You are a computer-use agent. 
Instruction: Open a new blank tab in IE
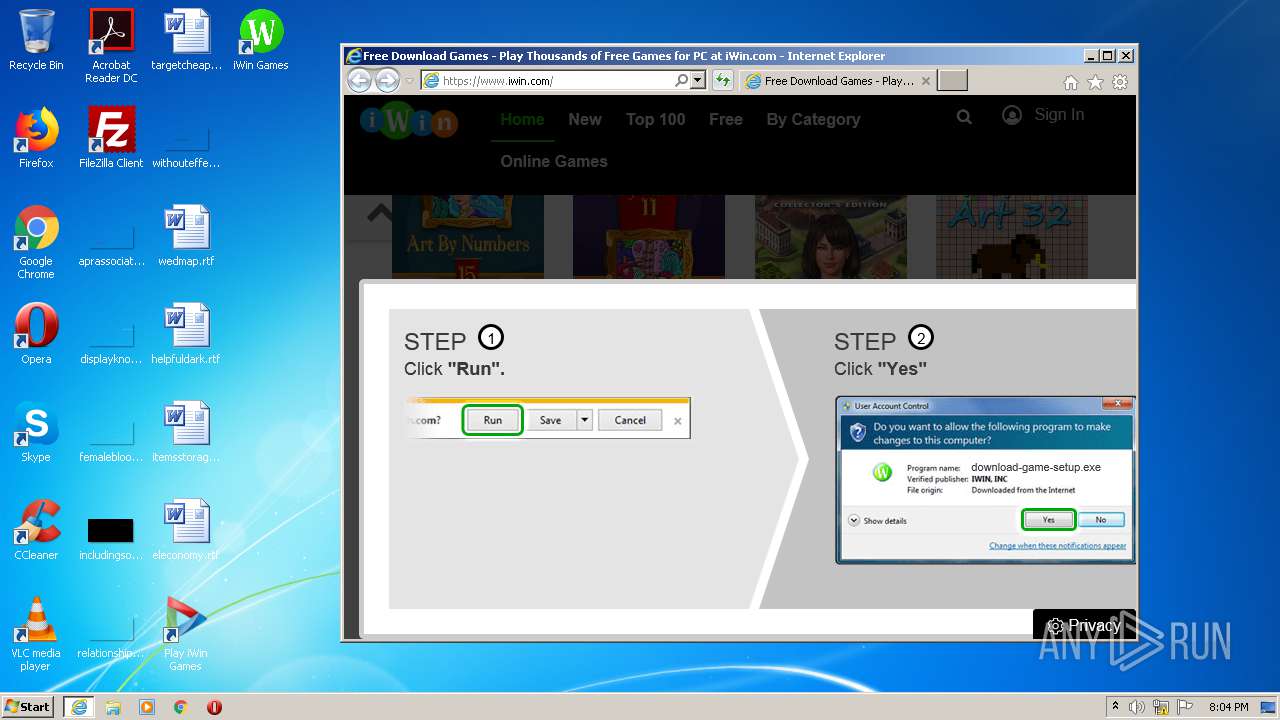tap(953, 81)
